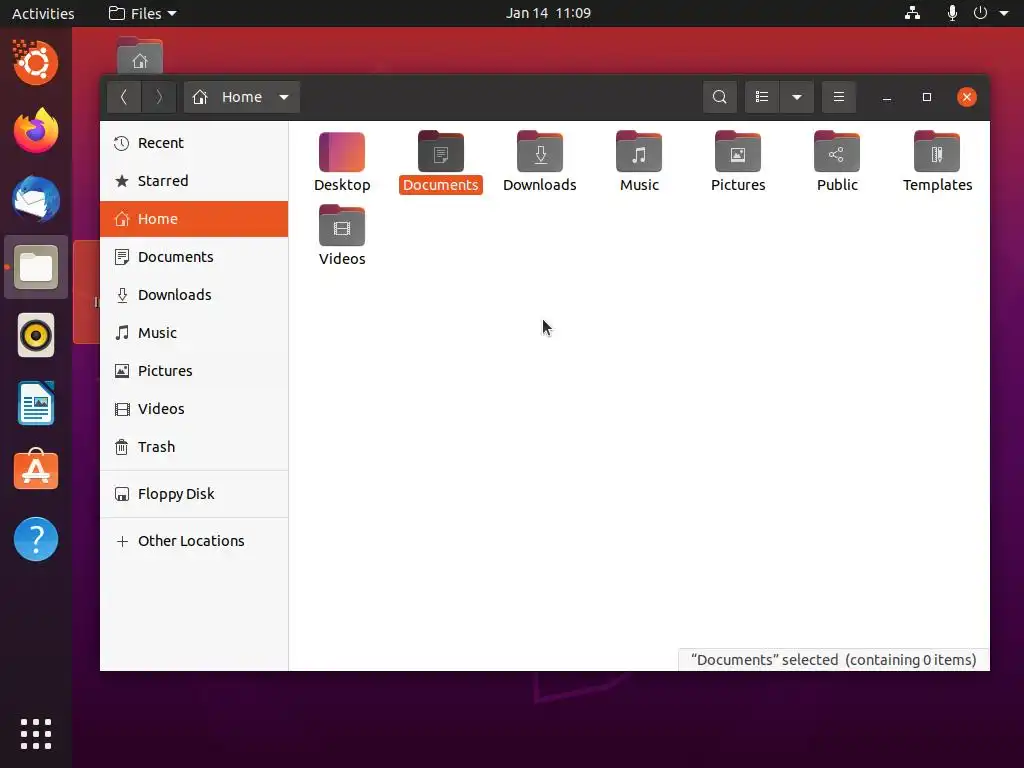Open Other Locations in the sidebar

pyautogui.click(x=194, y=541)
